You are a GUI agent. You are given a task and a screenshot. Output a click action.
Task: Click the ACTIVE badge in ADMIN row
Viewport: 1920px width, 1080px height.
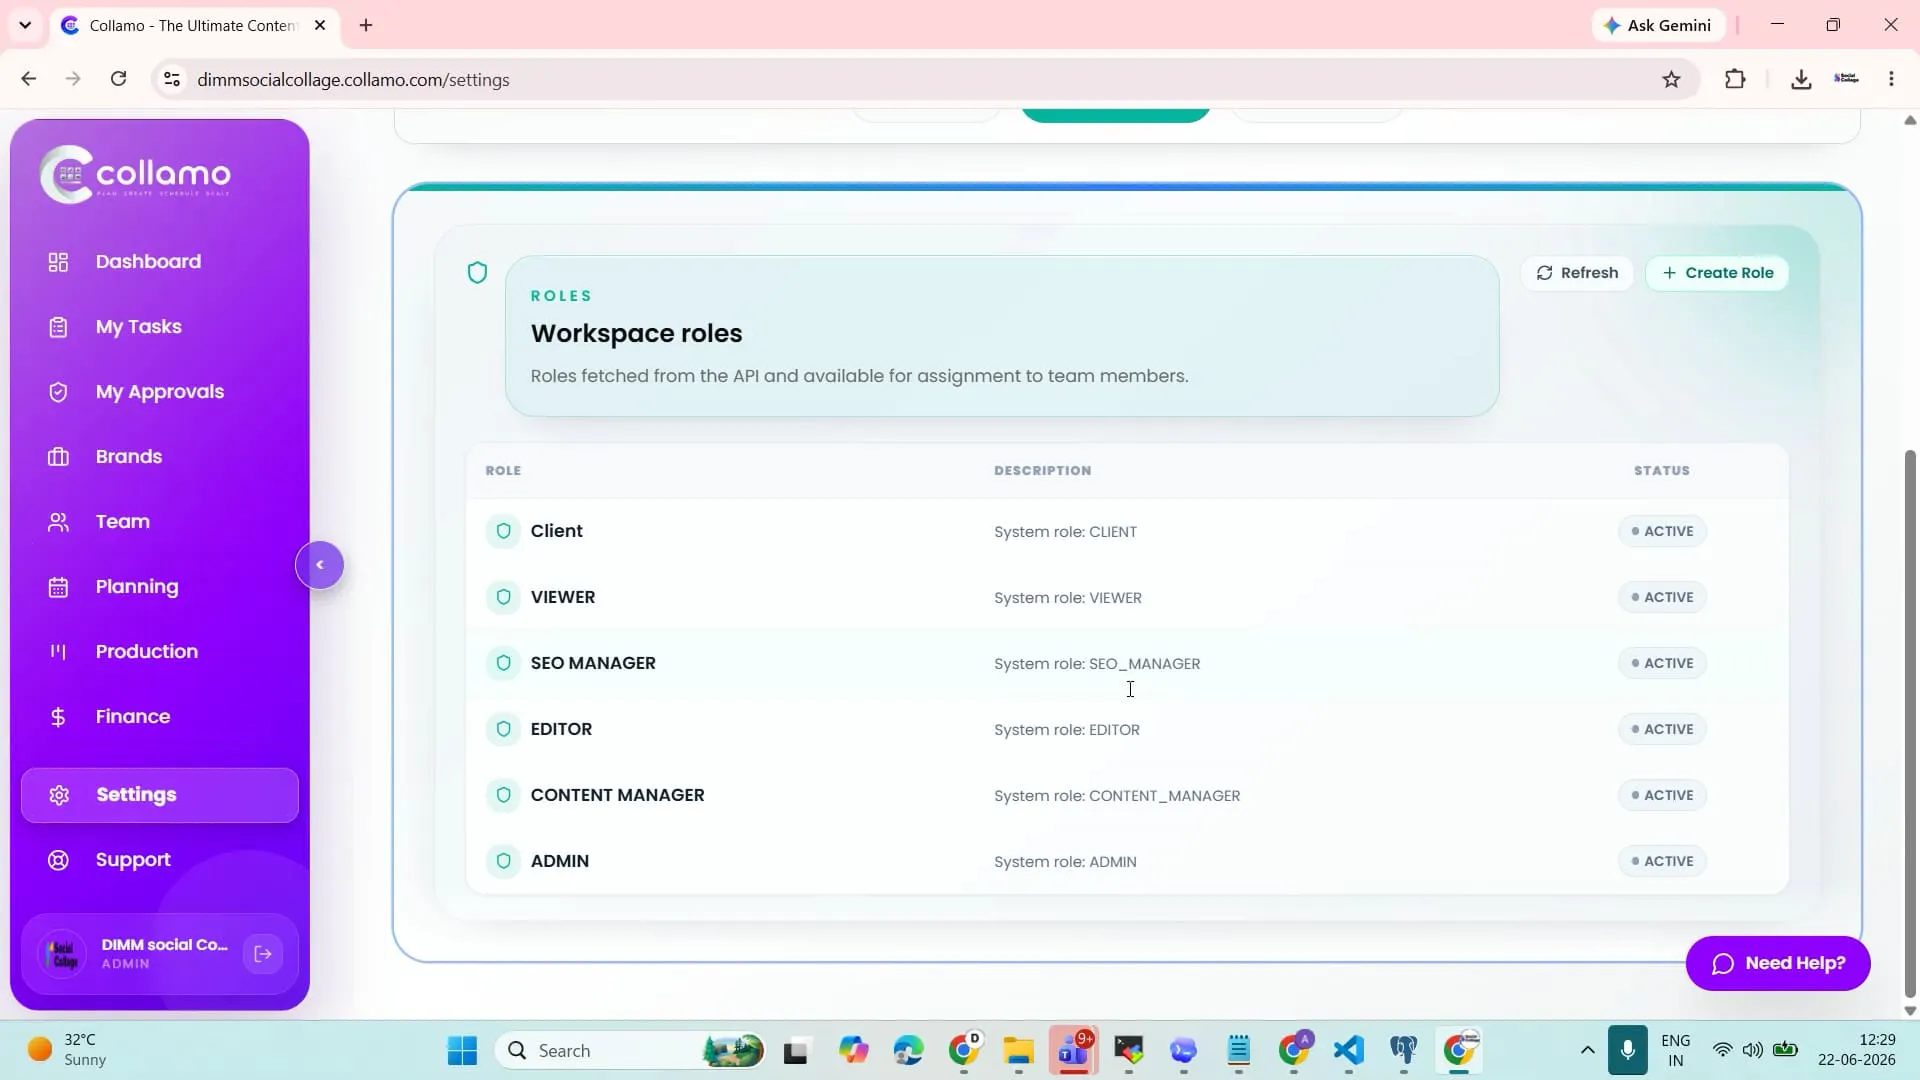click(x=1662, y=861)
